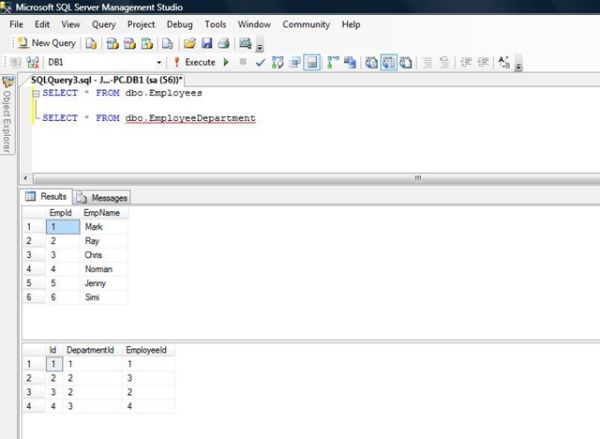The height and width of the screenshot is (439, 600).
Task: Click the Connect icon on SQL toolbar
Action: (x=16, y=62)
